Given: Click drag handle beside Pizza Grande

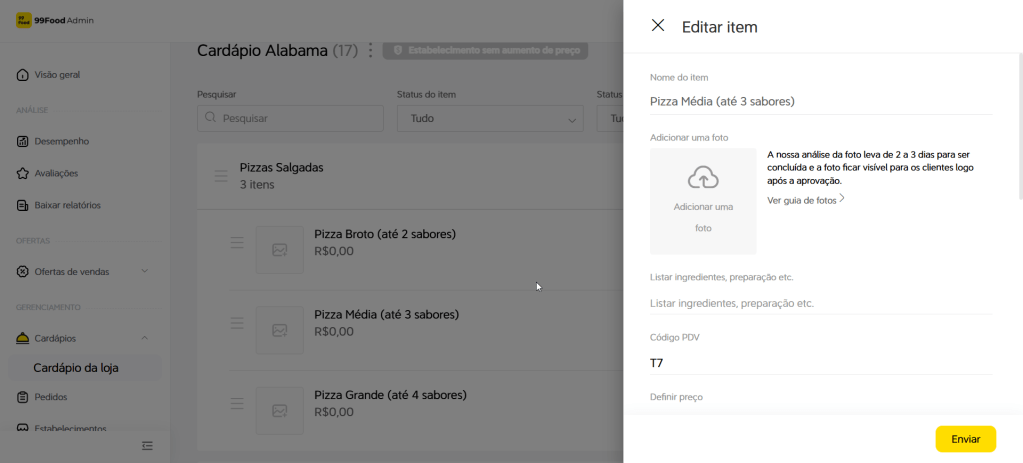Looking at the screenshot, I should [237, 403].
